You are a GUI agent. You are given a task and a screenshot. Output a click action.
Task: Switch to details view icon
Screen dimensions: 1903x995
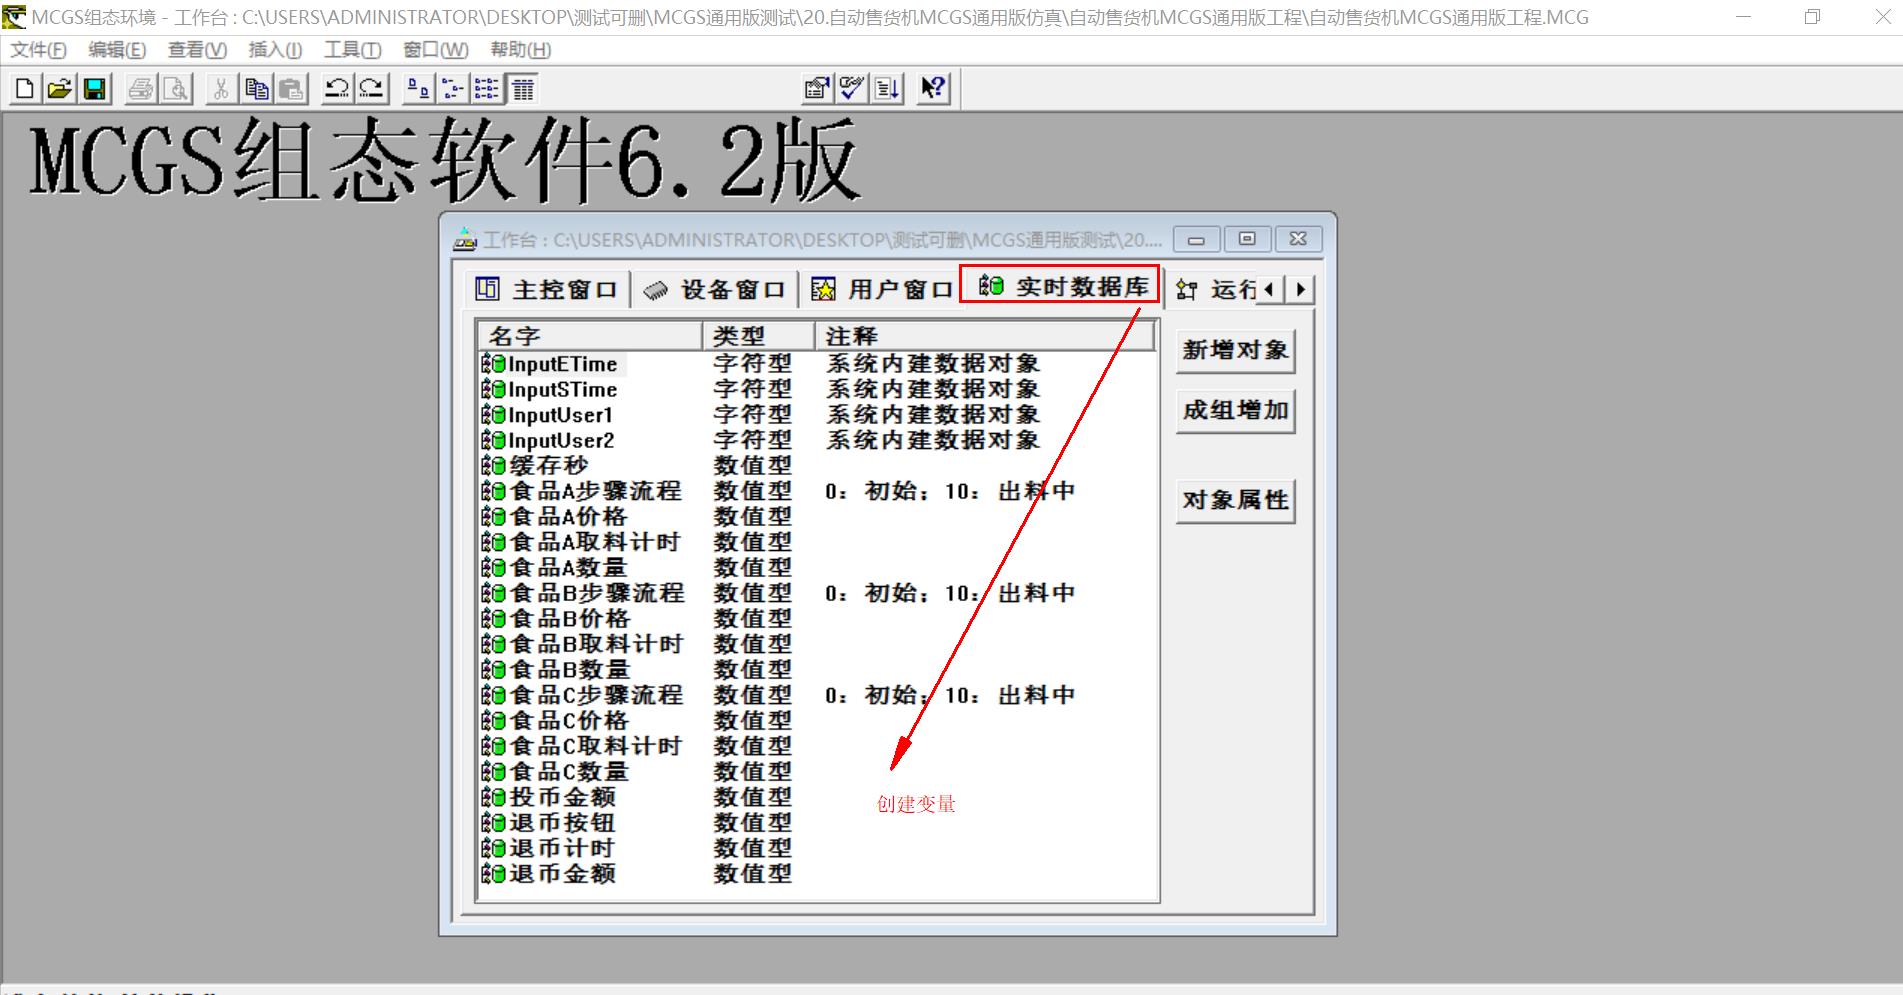tap(522, 89)
